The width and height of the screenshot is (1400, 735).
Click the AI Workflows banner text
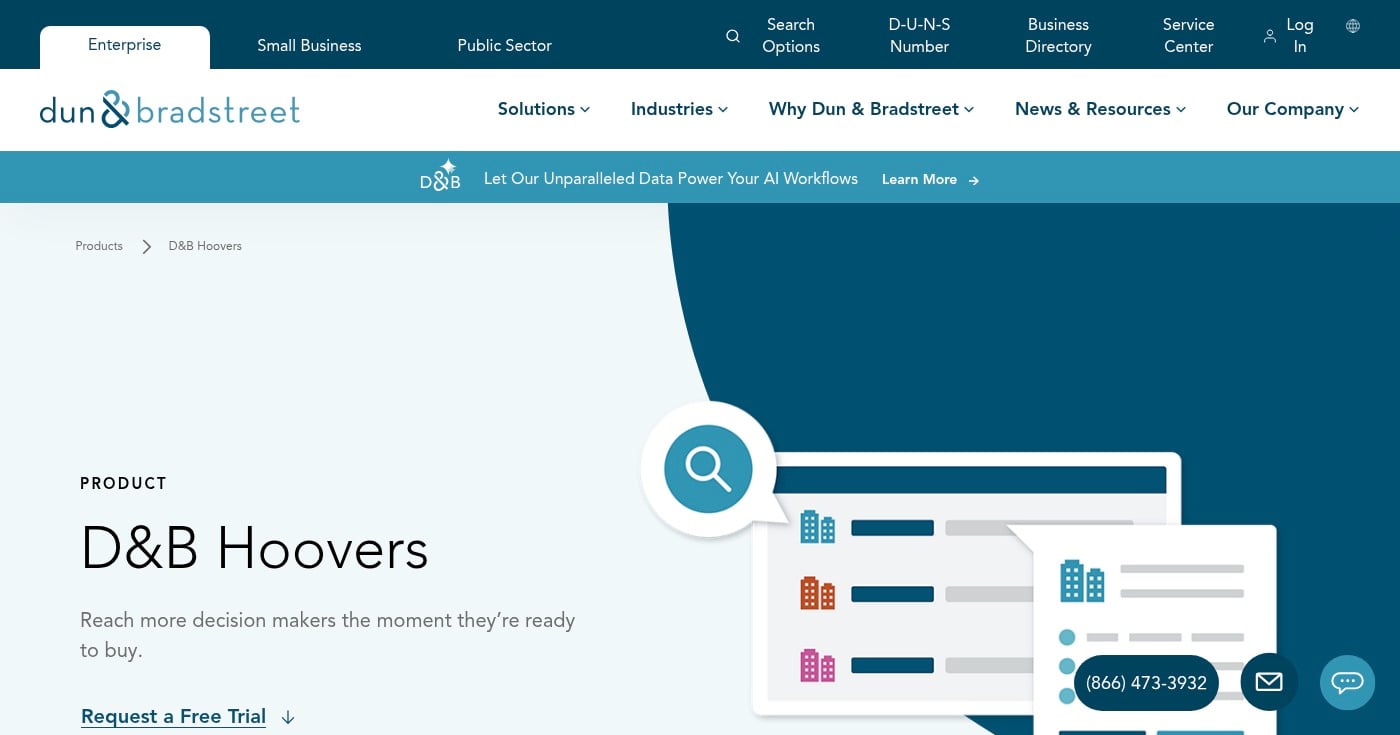coord(671,178)
